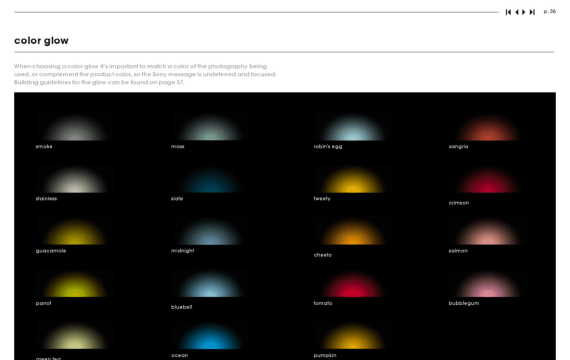
Task: Select the cheeto glow swatch
Action: [x=352, y=232]
